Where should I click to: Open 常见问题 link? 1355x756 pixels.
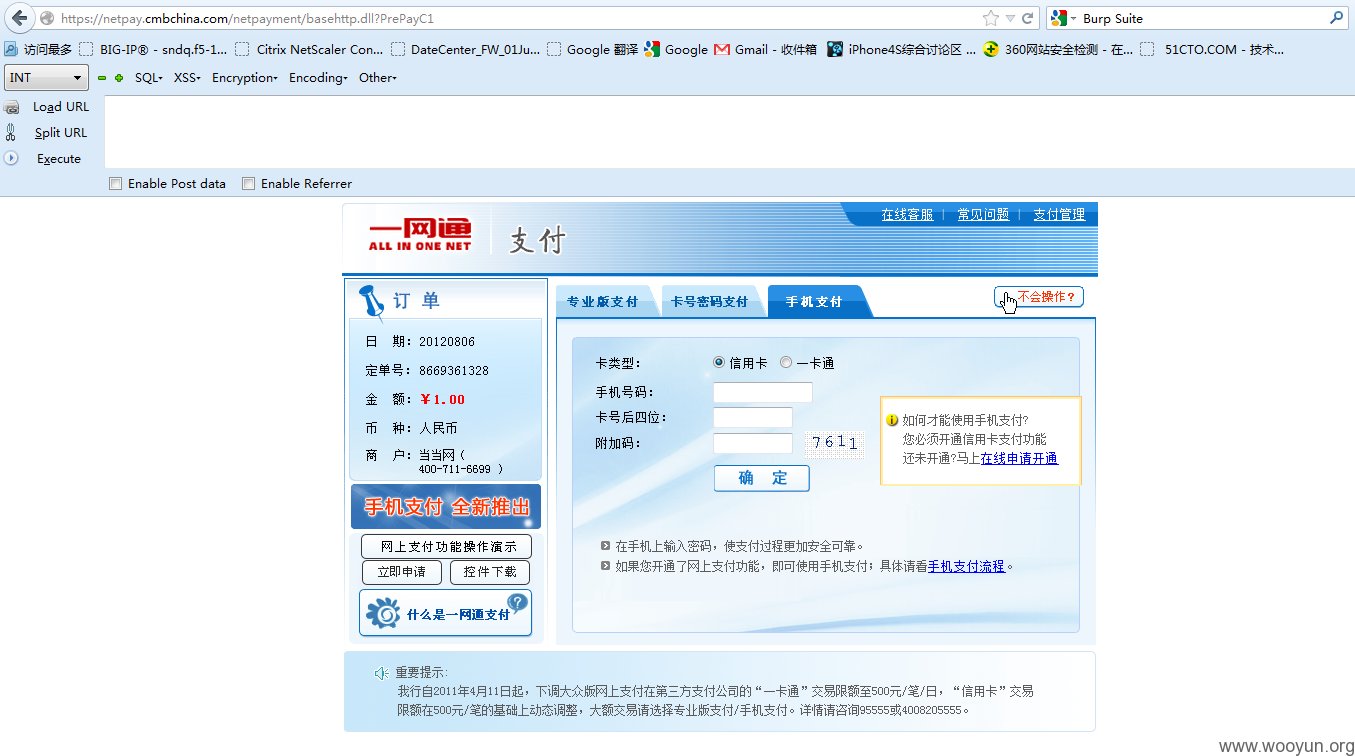tap(983, 215)
